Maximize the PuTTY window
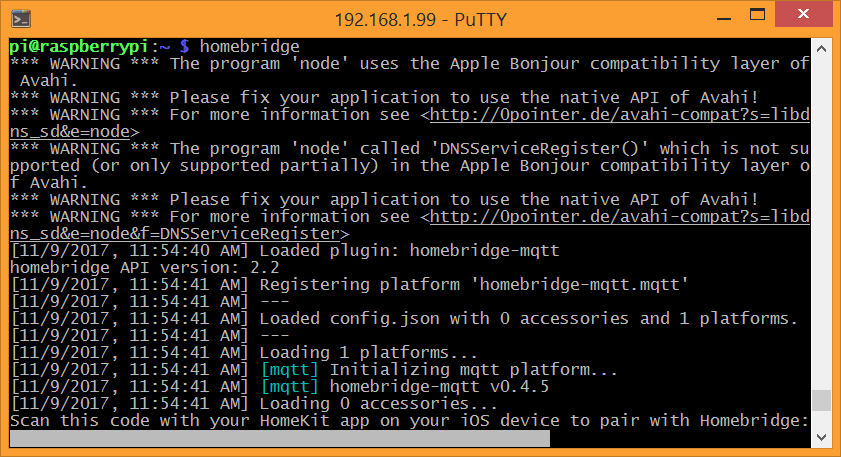841x457 pixels. [x=757, y=14]
